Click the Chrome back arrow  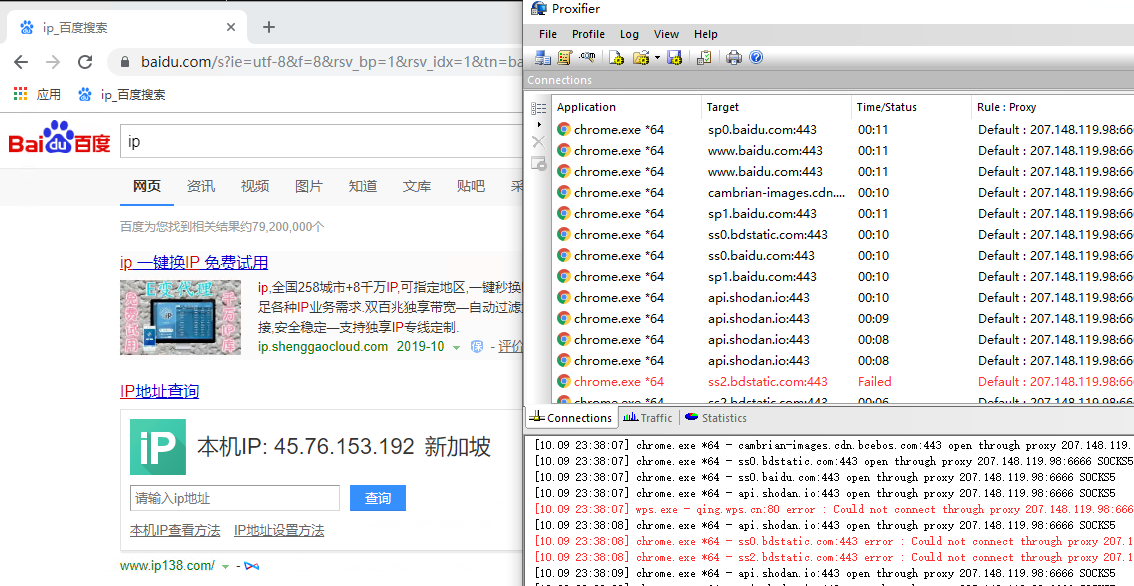click(x=21, y=62)
